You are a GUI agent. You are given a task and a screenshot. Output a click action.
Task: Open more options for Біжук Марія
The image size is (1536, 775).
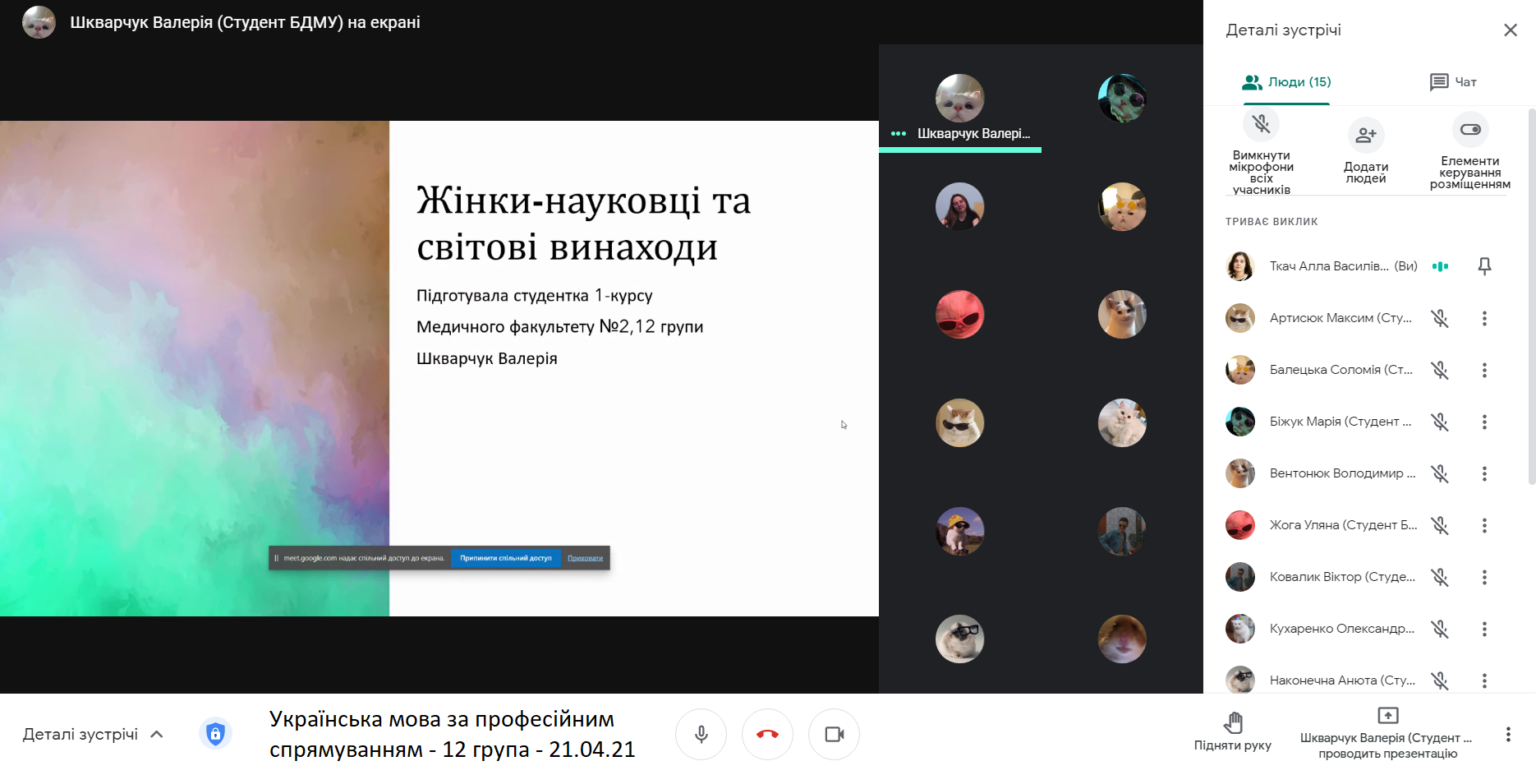tap(1484, 422)
